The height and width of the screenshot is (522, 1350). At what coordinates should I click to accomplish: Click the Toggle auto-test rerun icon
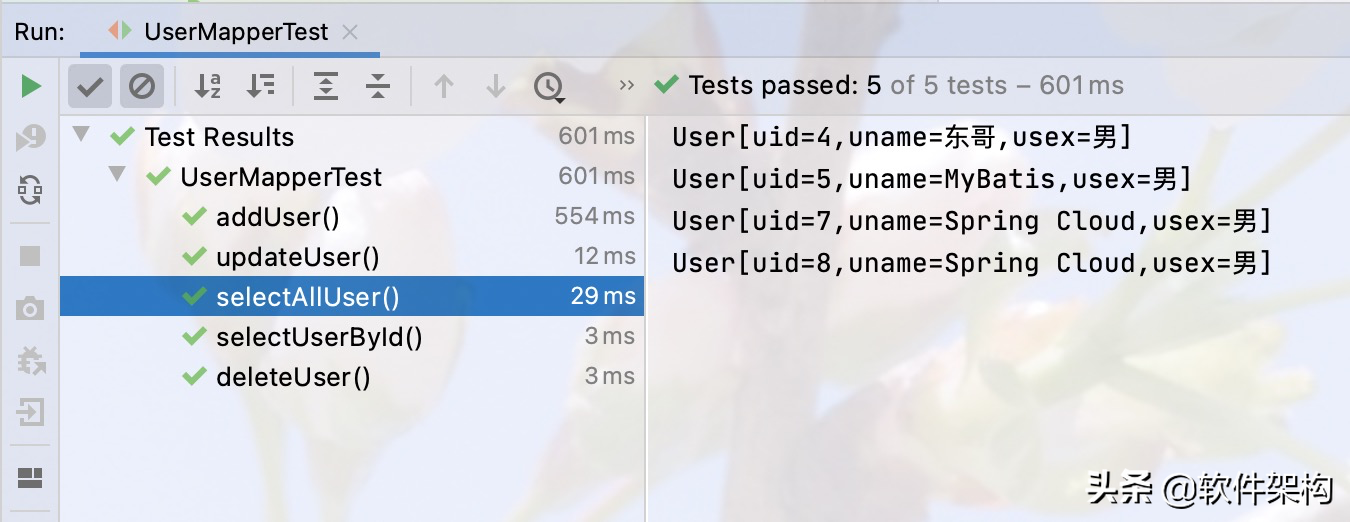[x=31, y=189]
